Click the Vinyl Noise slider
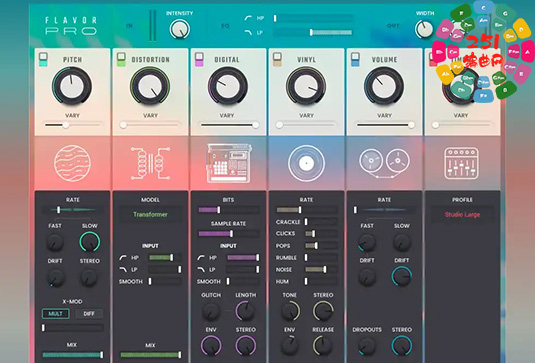The image size is (535, 363). [321, 270]
